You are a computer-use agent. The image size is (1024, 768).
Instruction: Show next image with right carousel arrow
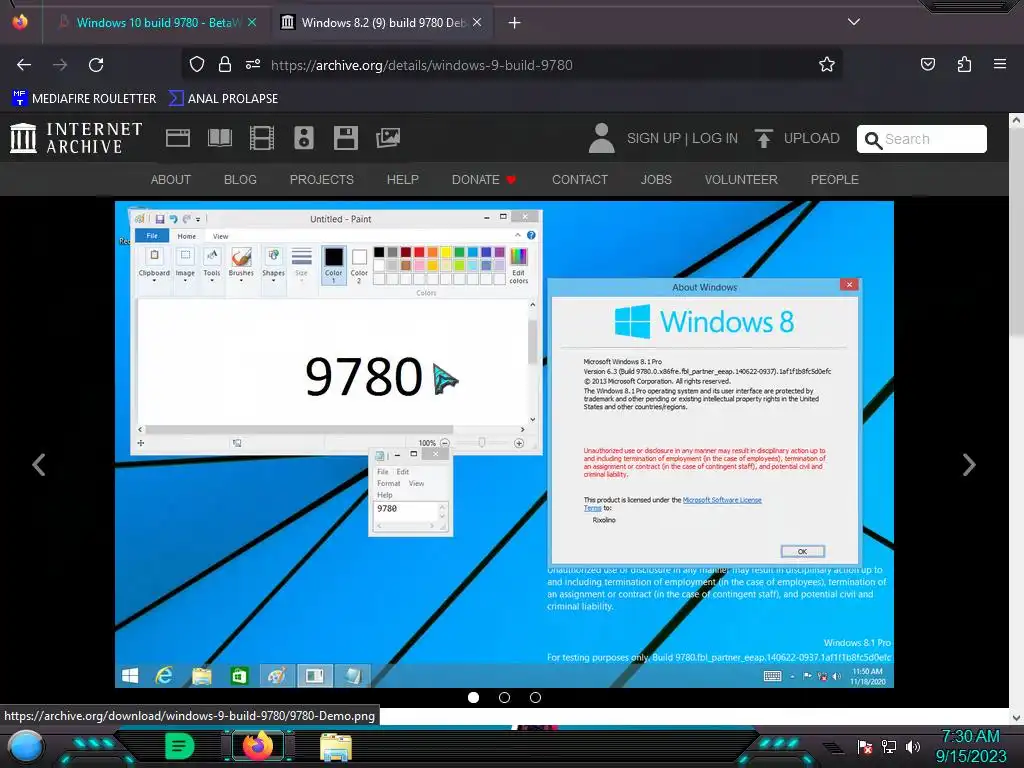tap(969, 465)
